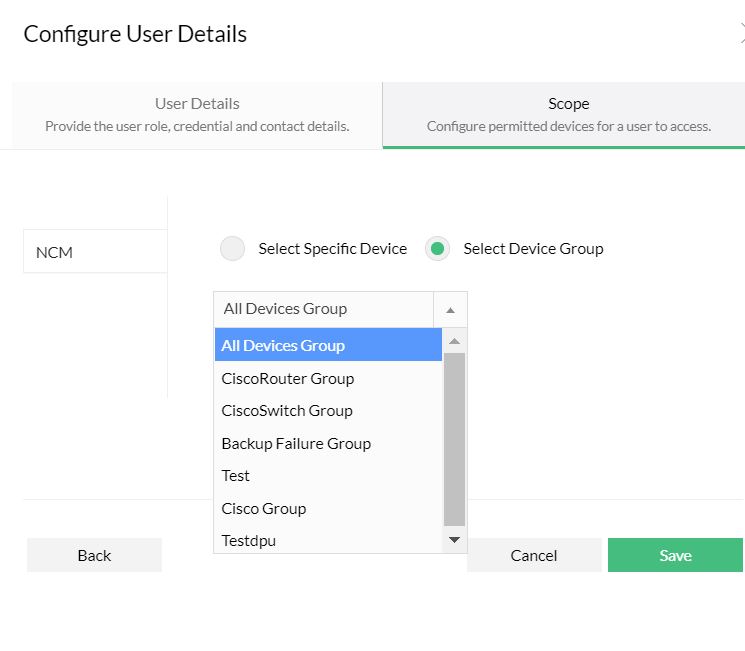
Task: Click the All Devices Group combo box field
Action: [325, 309]
